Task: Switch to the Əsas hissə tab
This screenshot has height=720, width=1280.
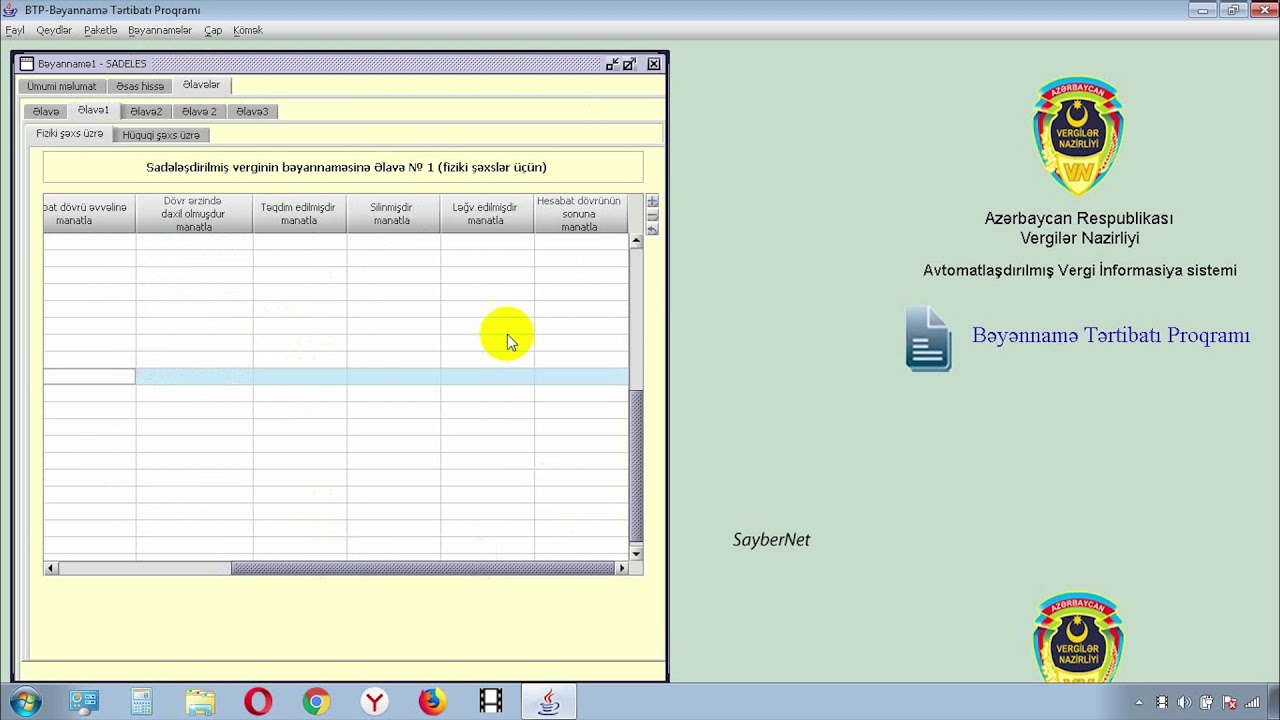Action: (x=140, y=86)
